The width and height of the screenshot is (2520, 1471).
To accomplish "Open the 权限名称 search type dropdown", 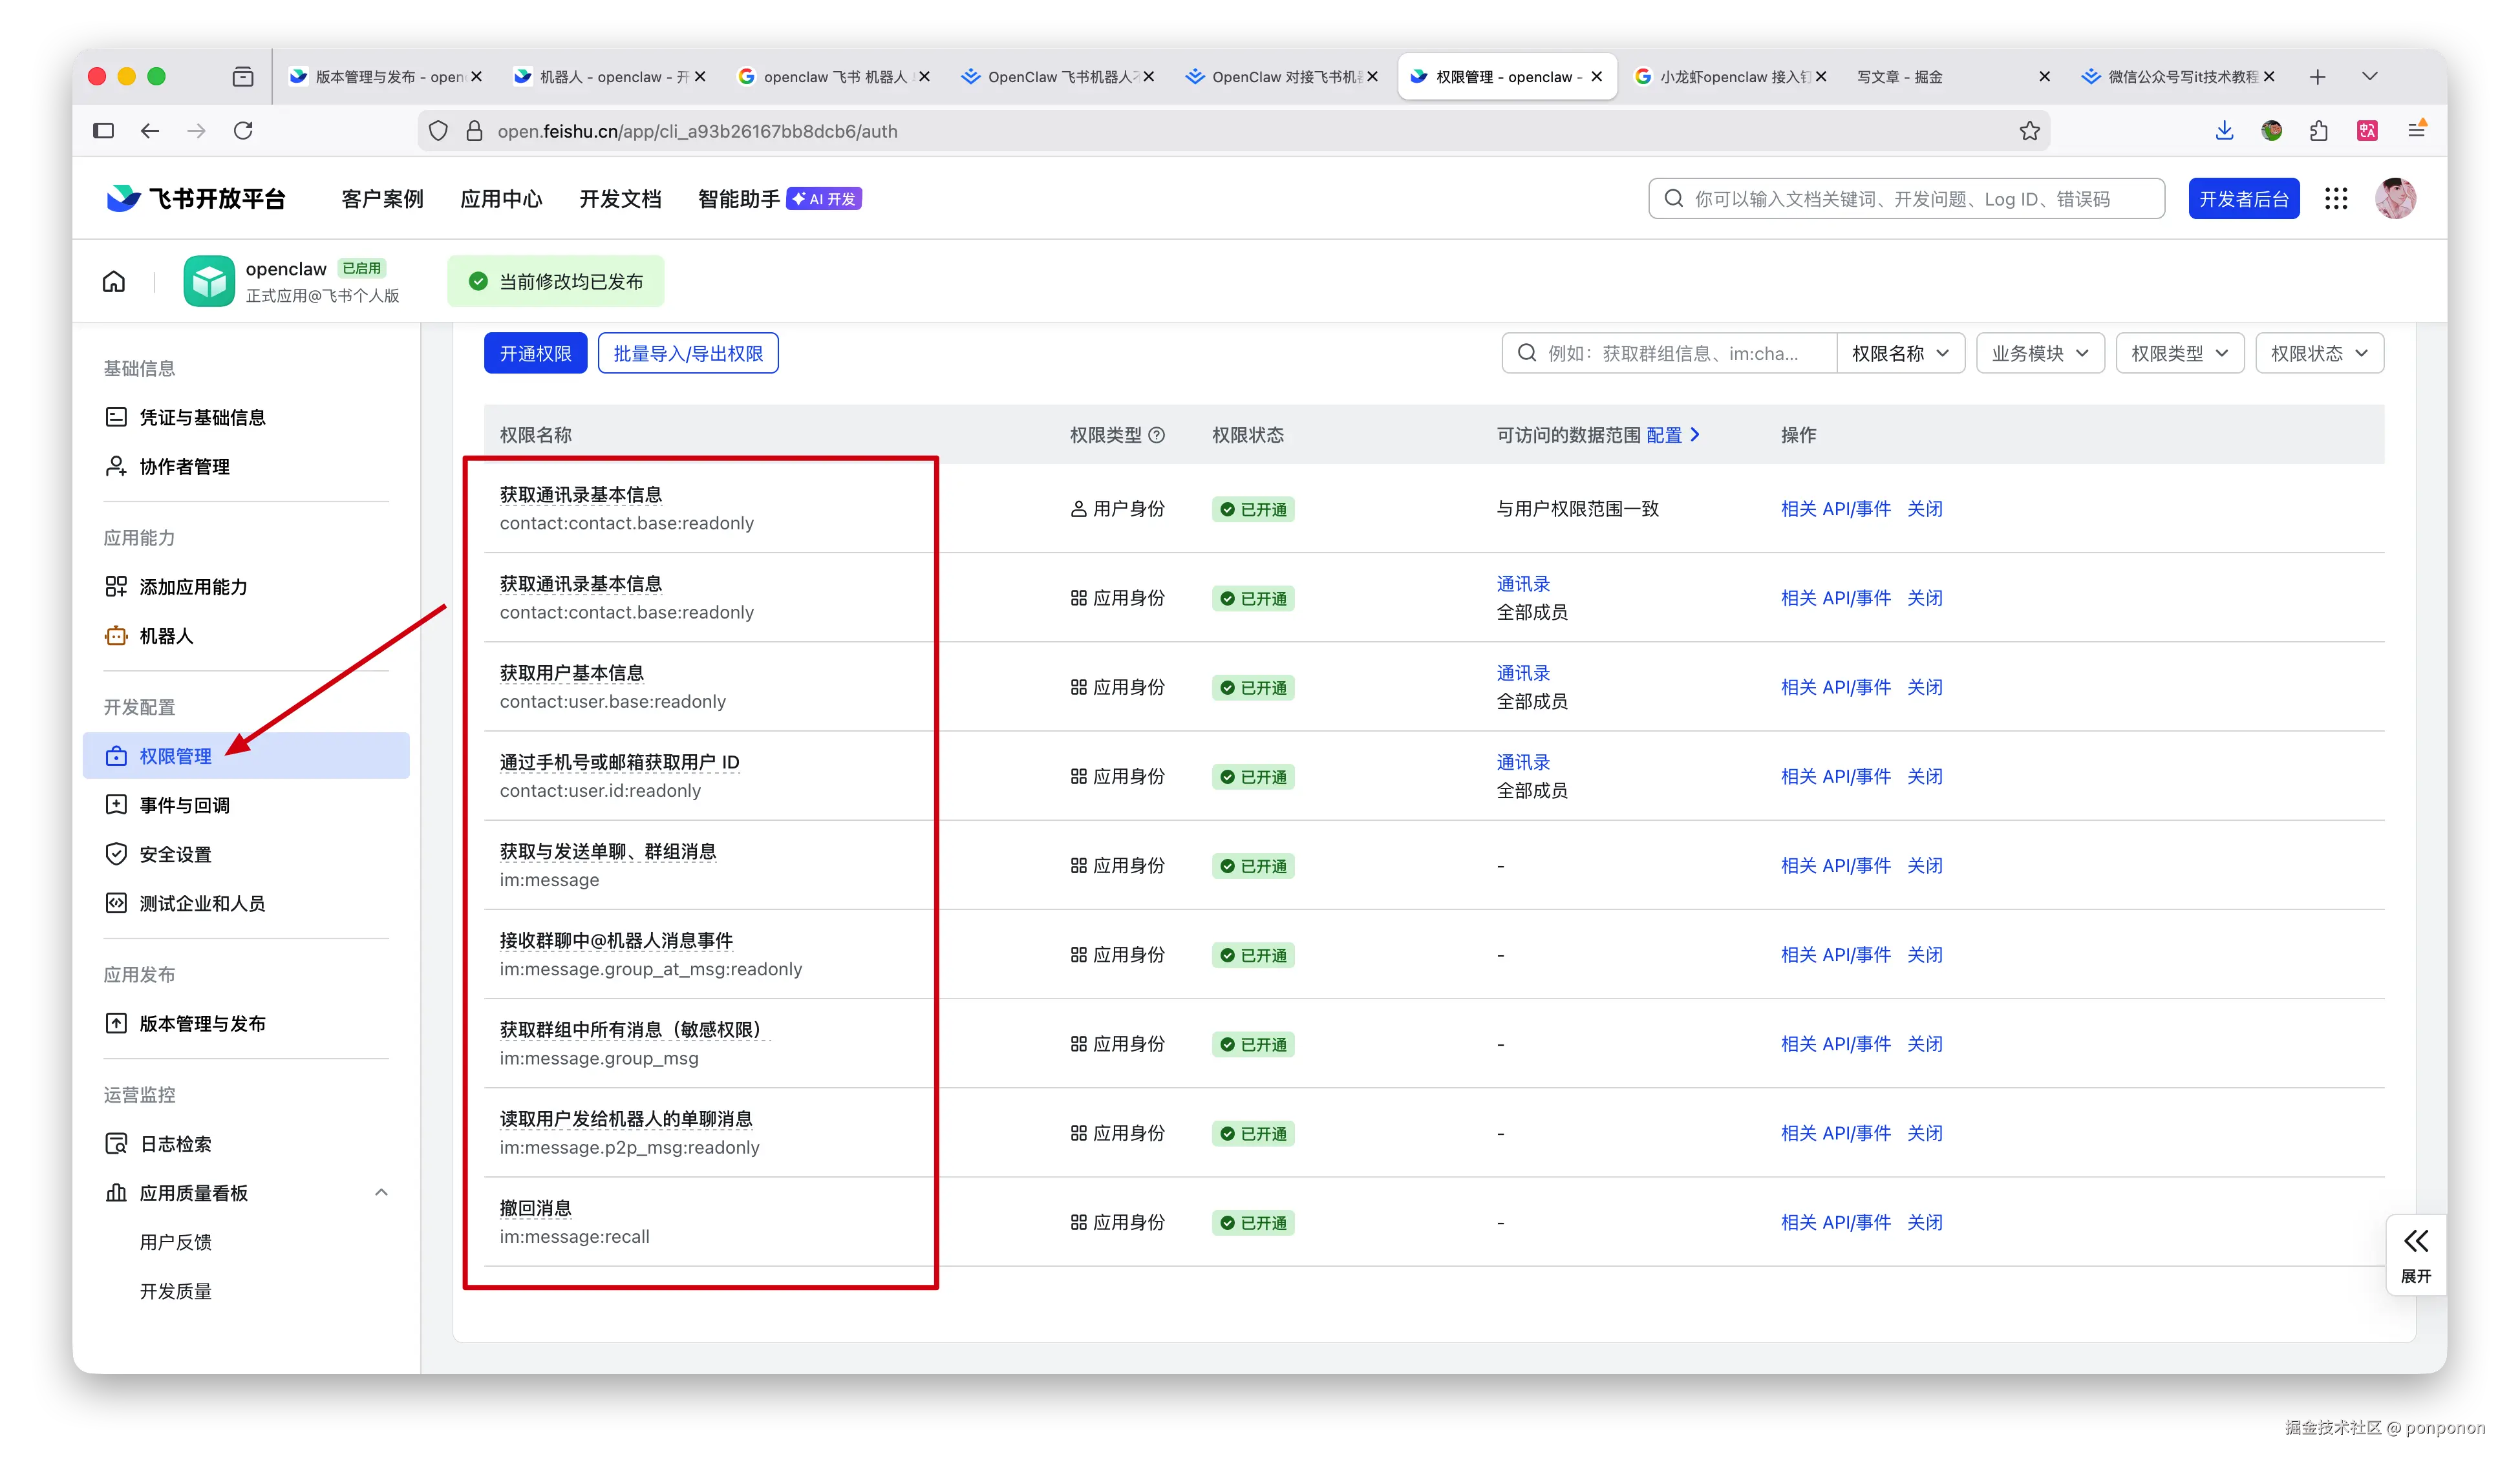I will 1900,353.
